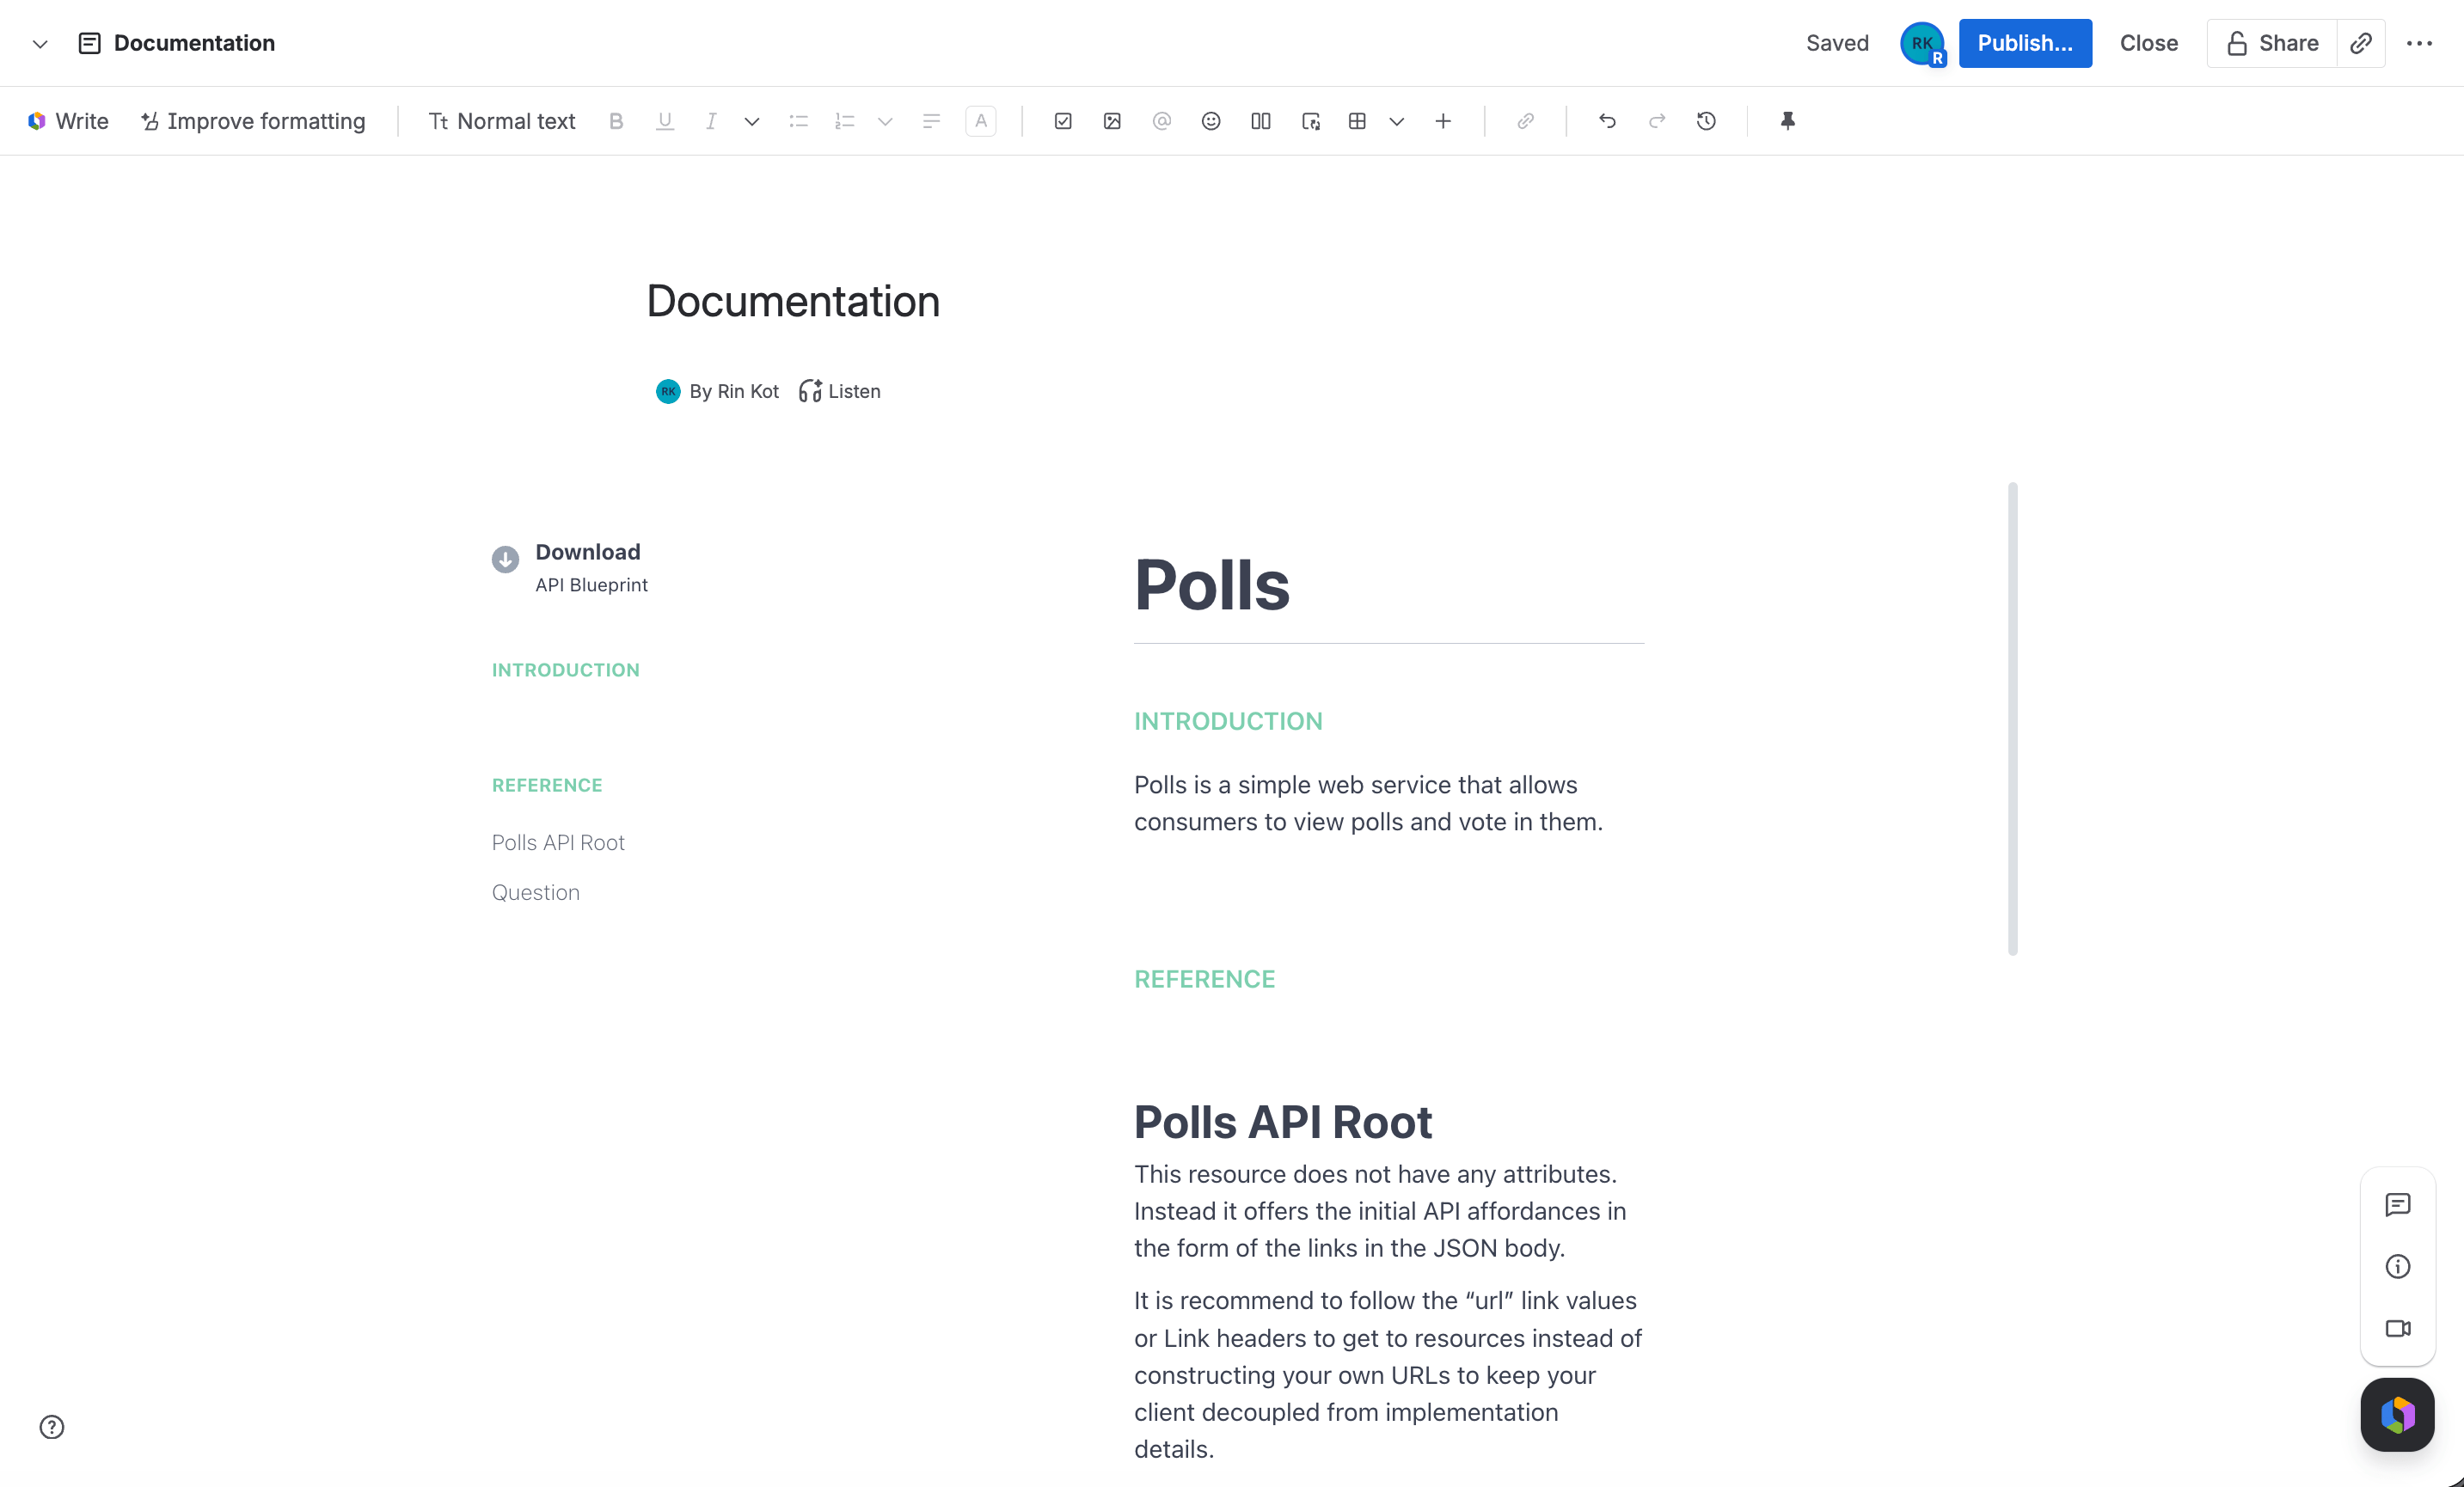Insert a numbered list

pyautogui.click(x=845, y=121)
